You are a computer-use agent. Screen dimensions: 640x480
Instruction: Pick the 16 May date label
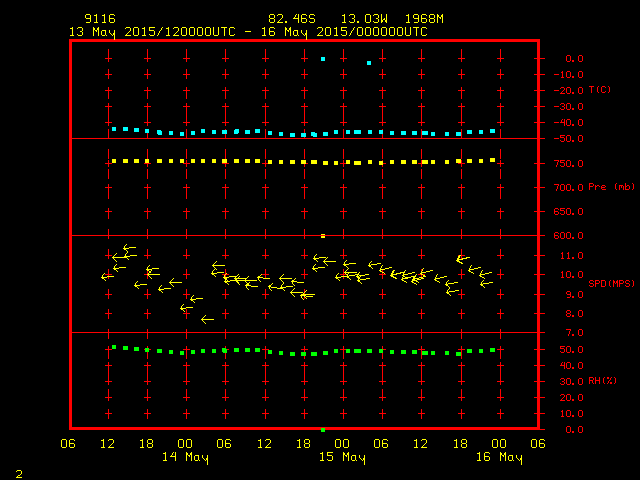[498, 458]
